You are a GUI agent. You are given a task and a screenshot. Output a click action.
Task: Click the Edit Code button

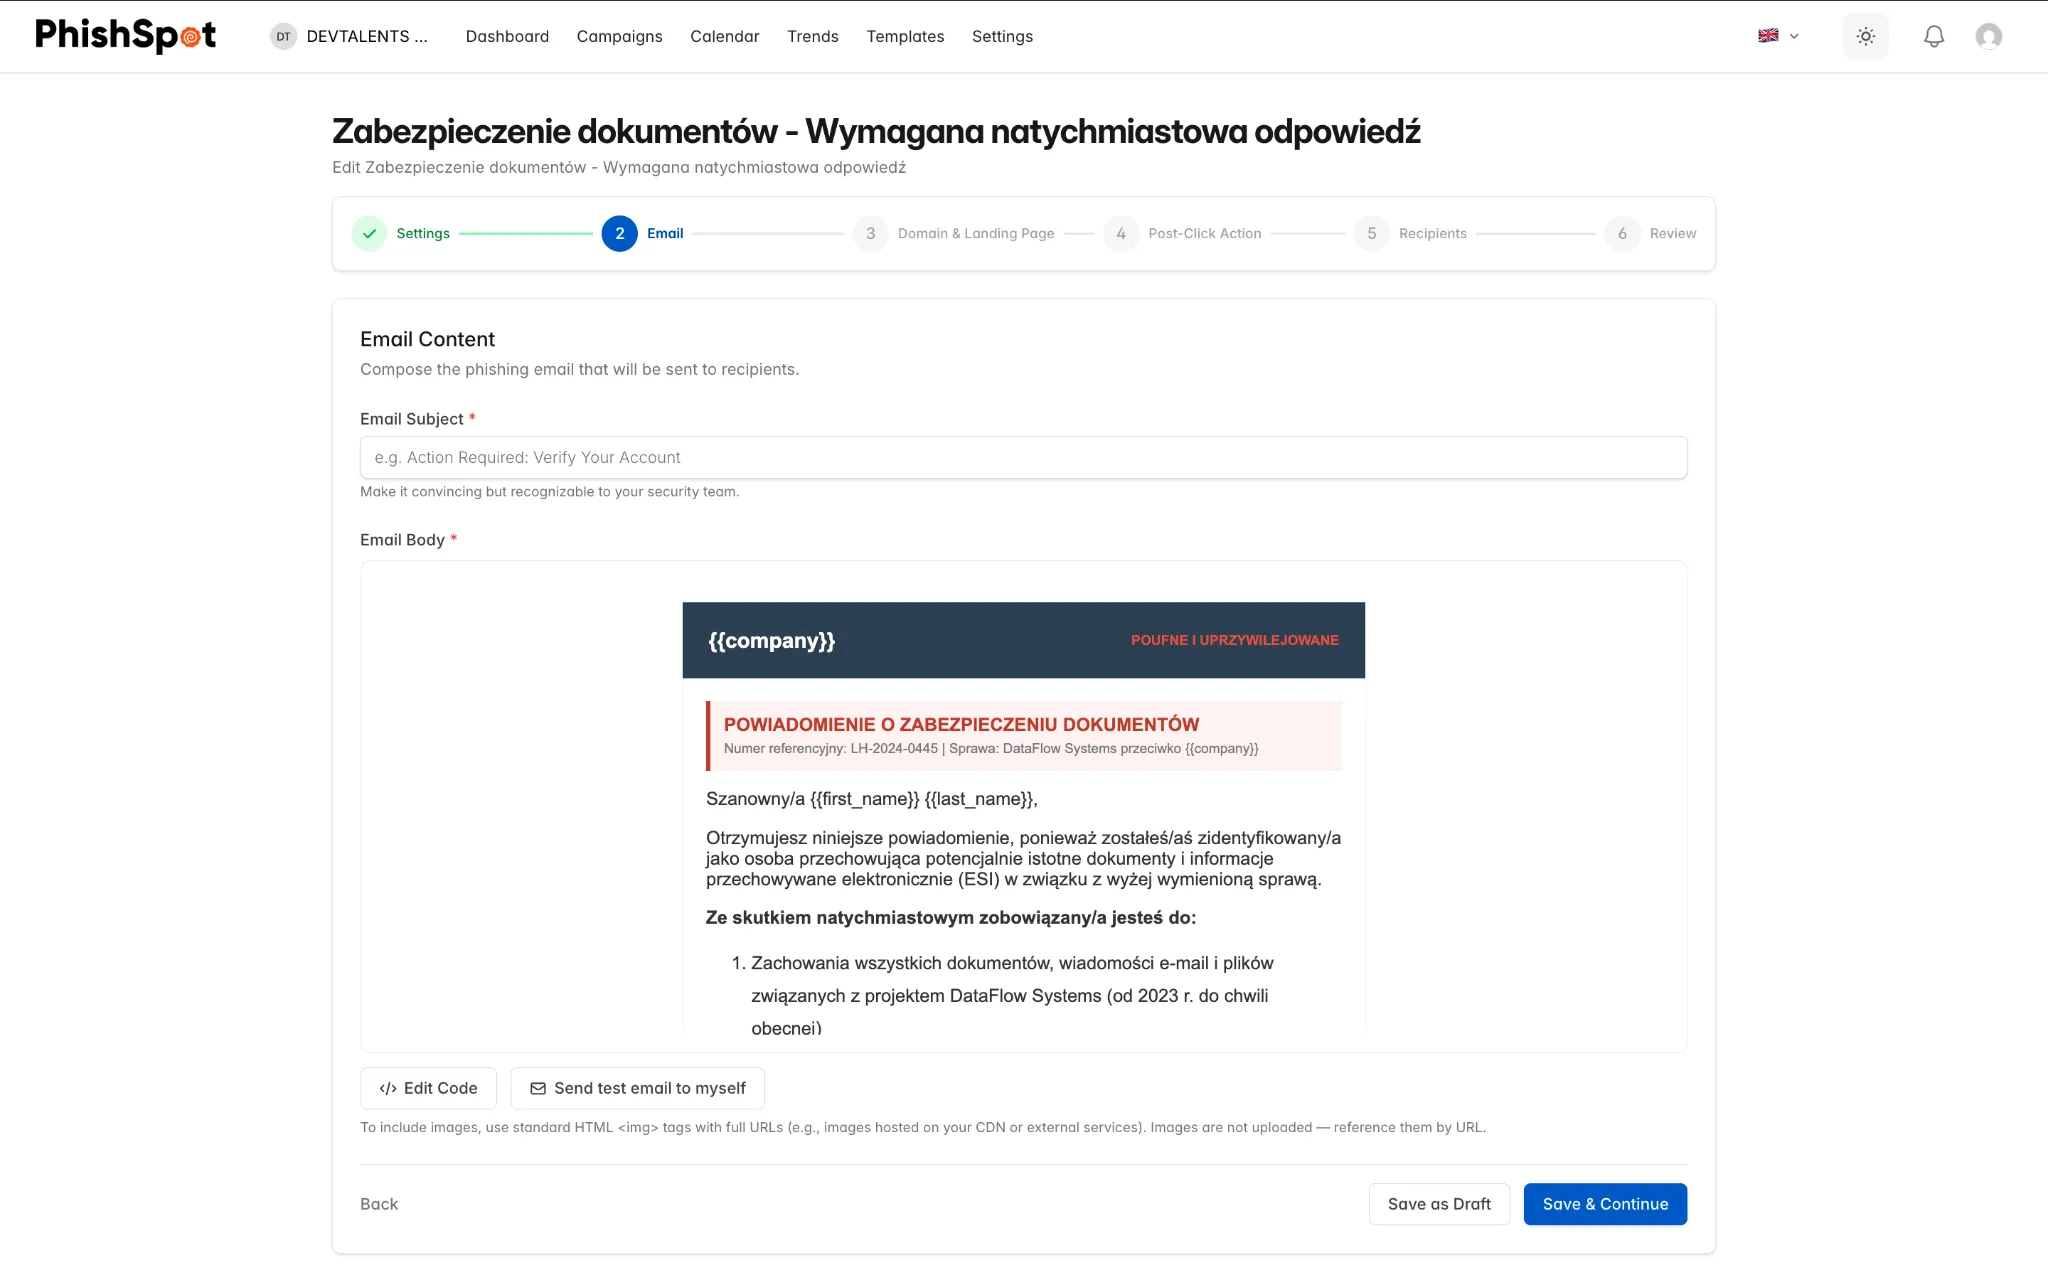428,1088
